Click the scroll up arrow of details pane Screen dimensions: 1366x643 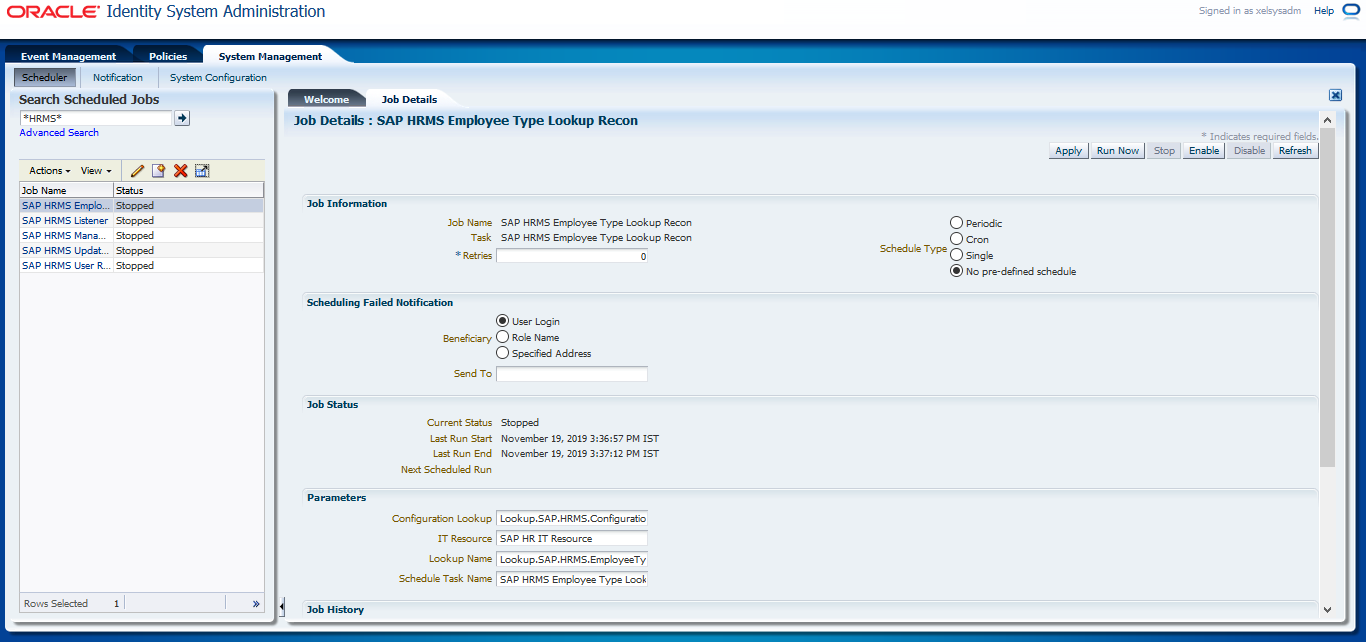[1327, 120]
